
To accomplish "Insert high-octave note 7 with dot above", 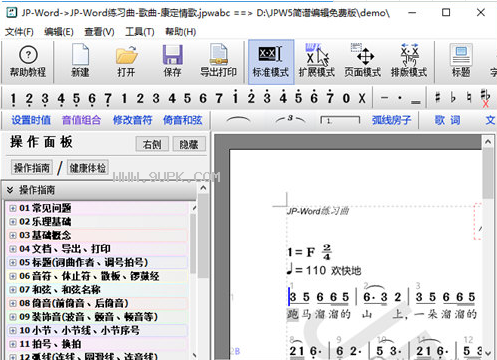I will tap(330, 98).
